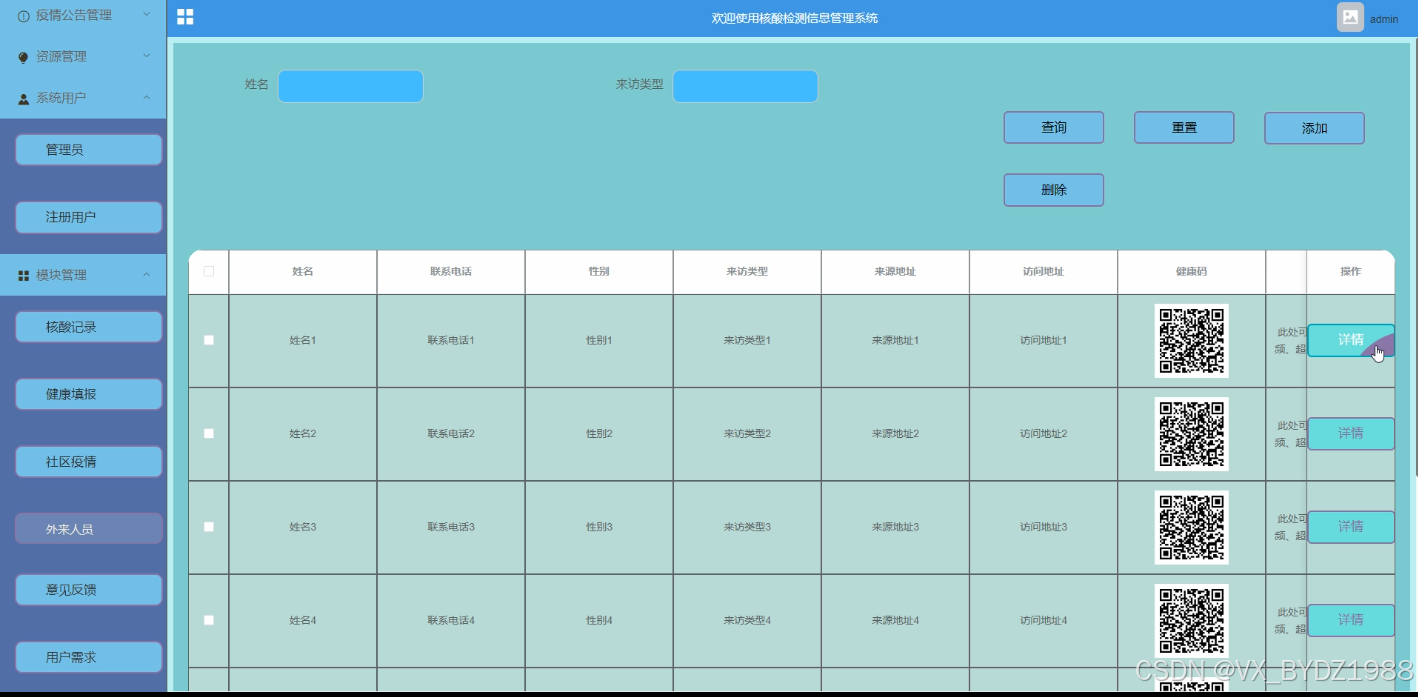Check the checkbox for row 姓名4
This screenshot has height=697, width=1418.
[209, 620]
